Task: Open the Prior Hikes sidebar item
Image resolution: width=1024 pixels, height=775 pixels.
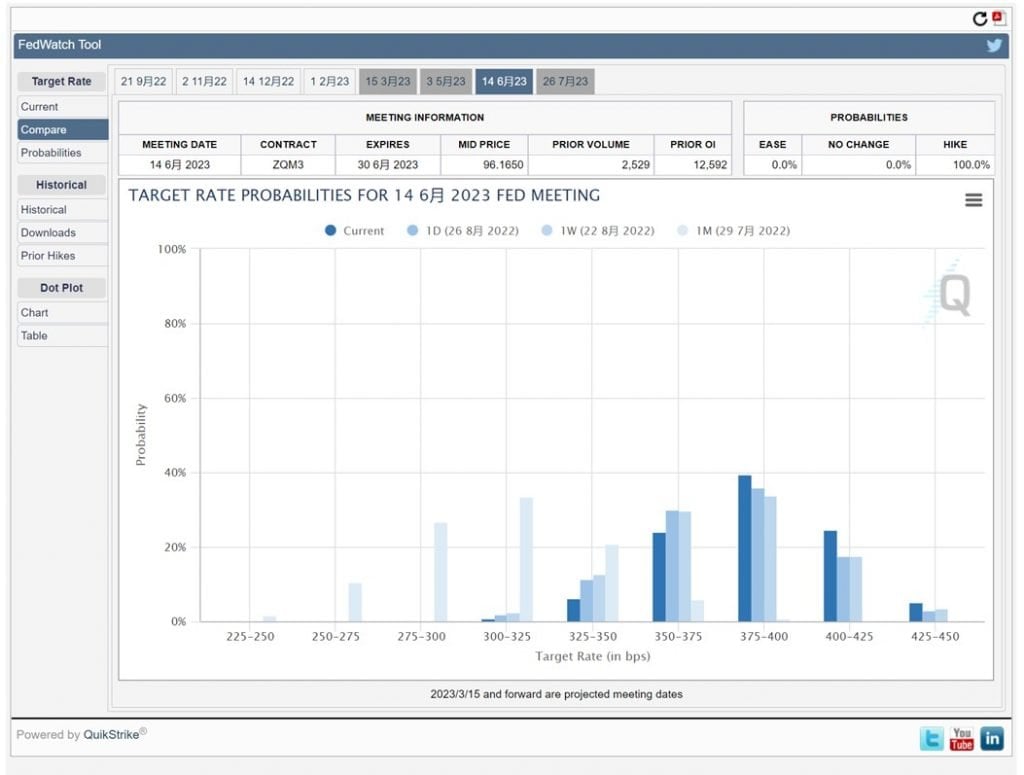Action: tap(63, 255)
